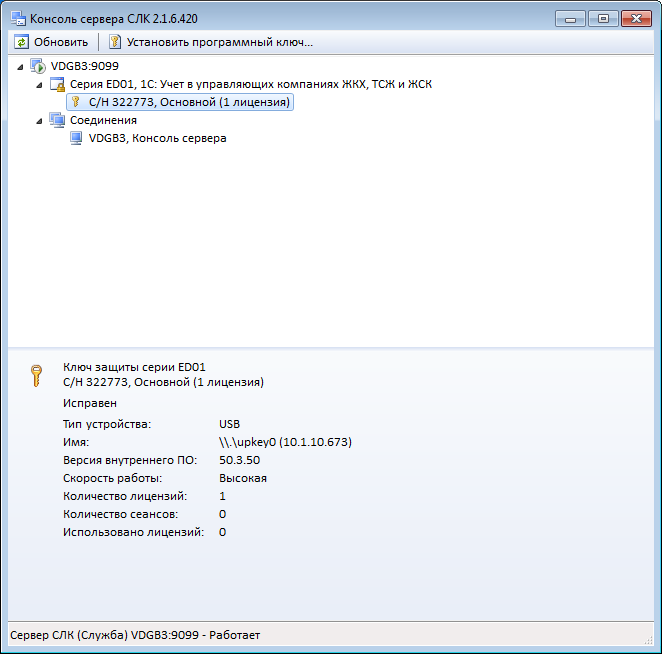Screen dimensions: 662x654
Task: Click the Тип устройства: label
Action: 107,424
